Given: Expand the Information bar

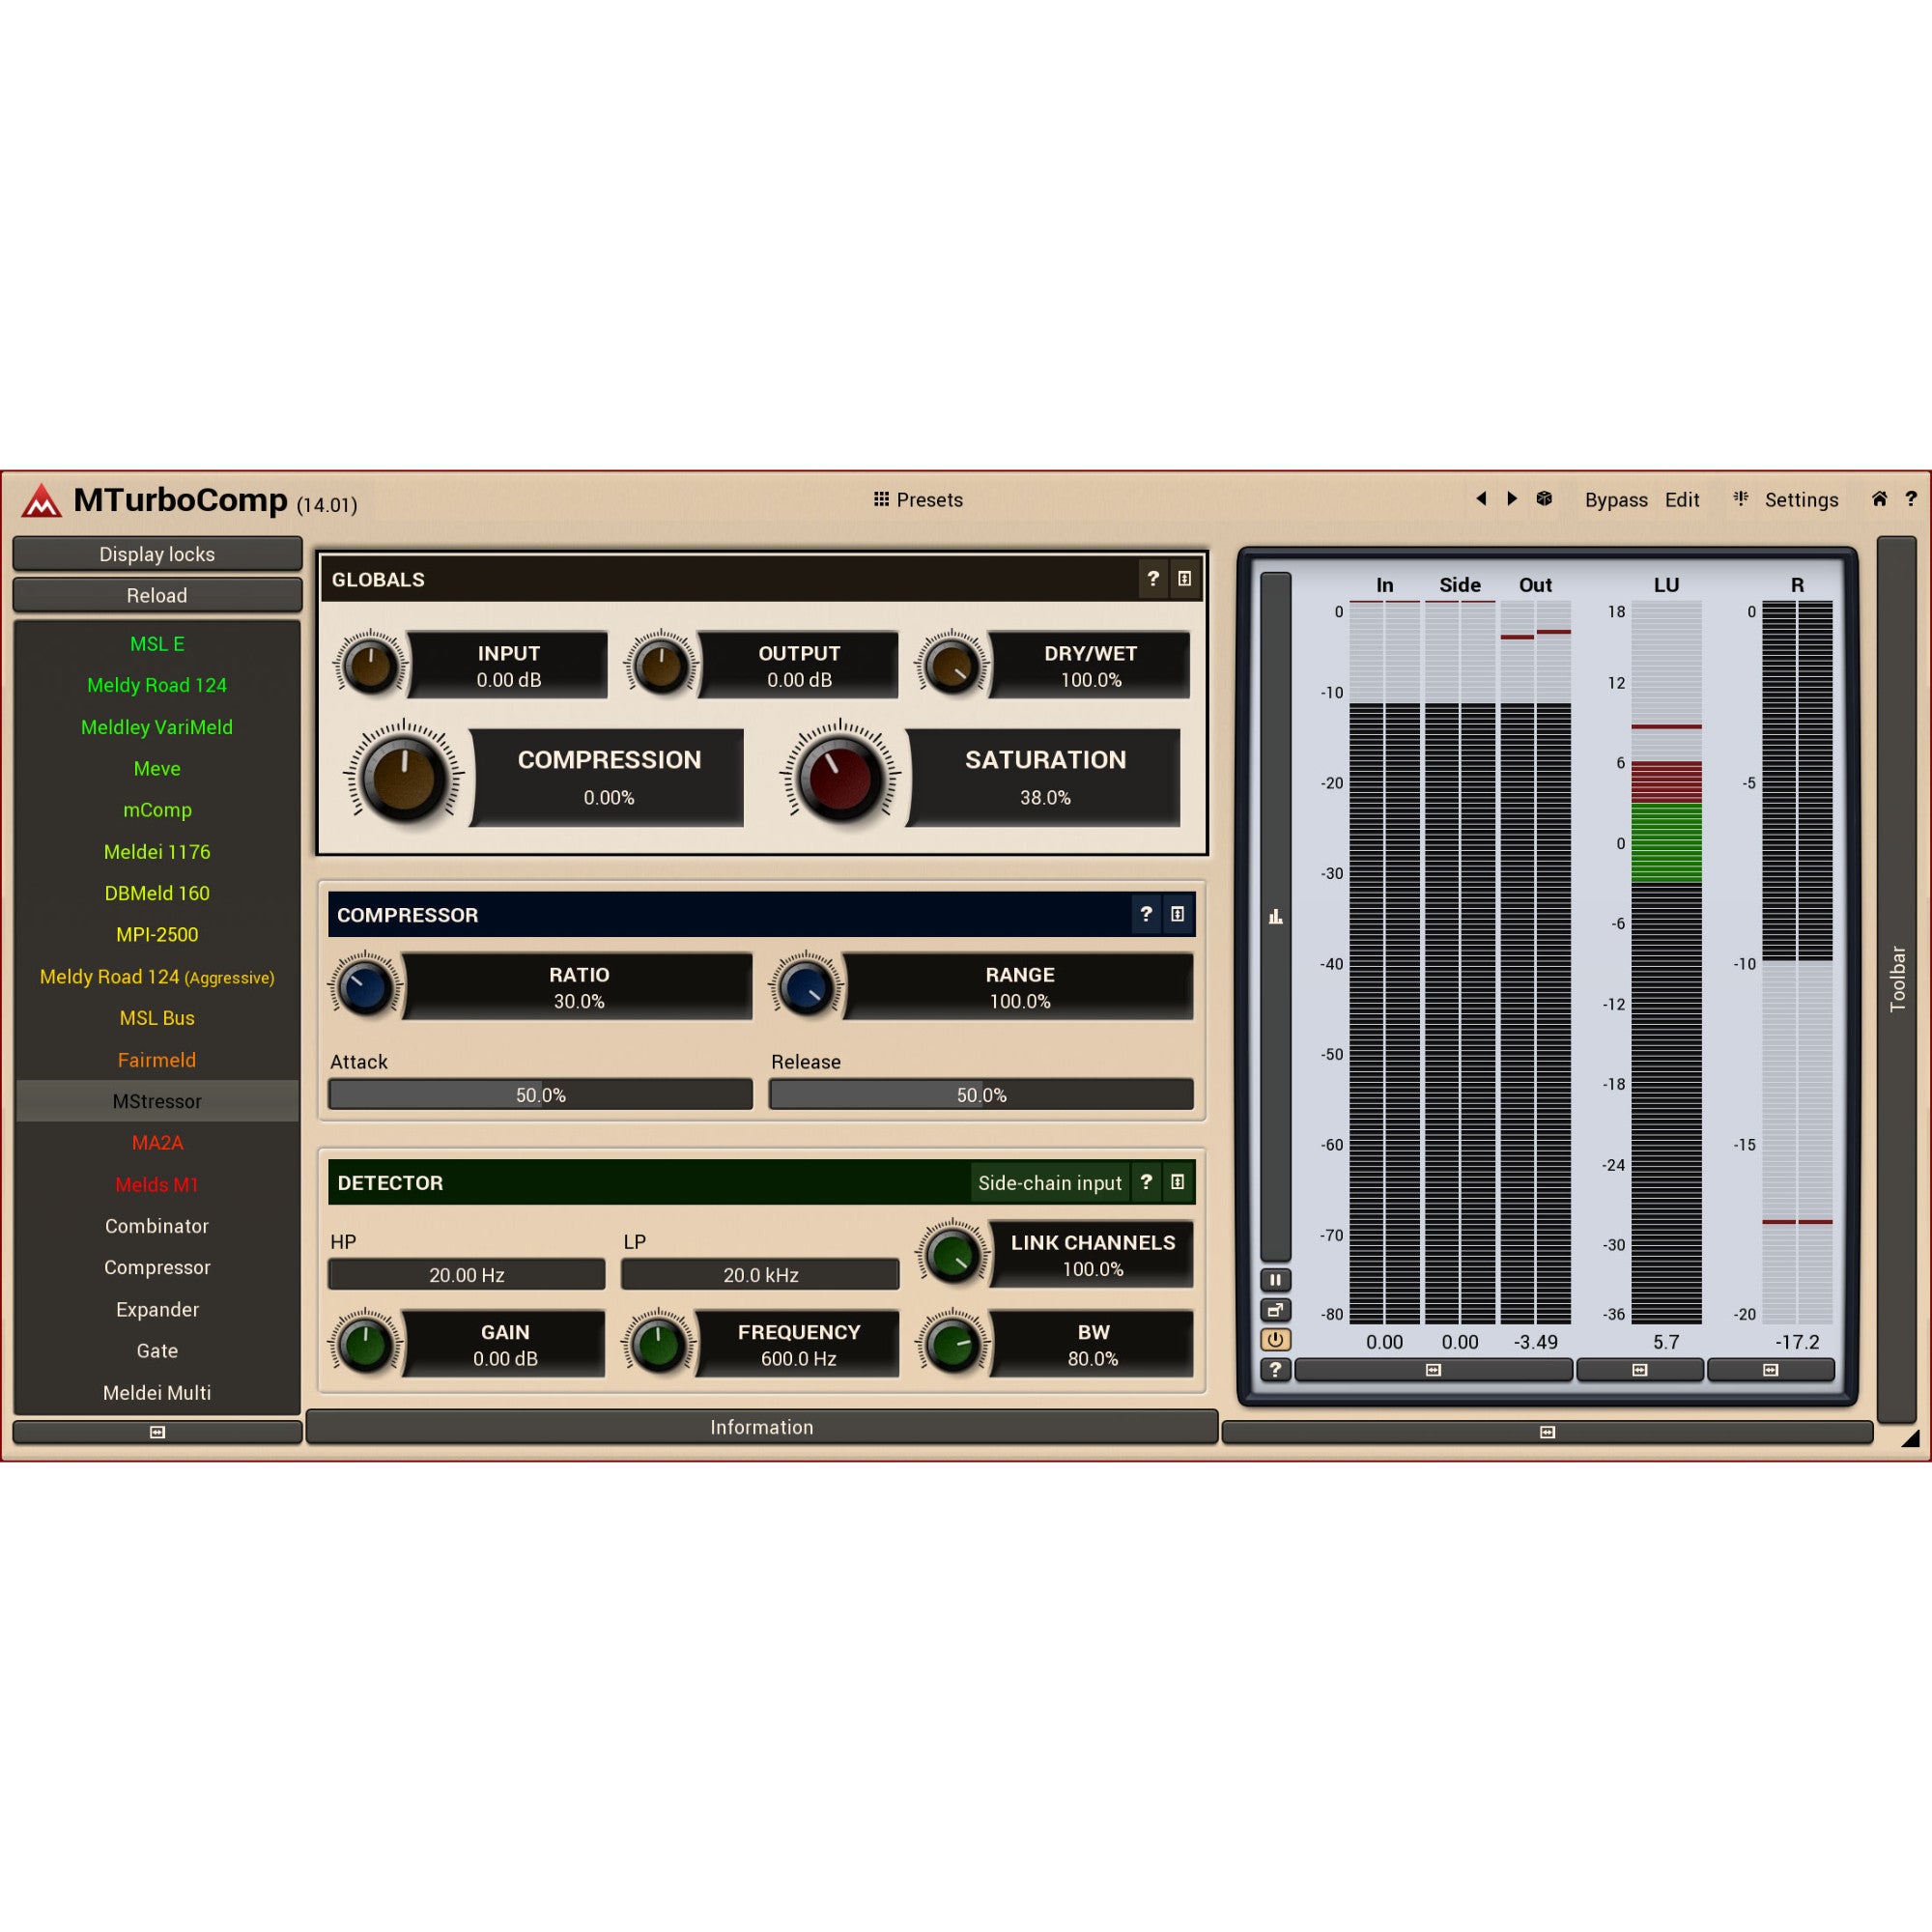Looking at the screenshot, I should (761, 1427).
